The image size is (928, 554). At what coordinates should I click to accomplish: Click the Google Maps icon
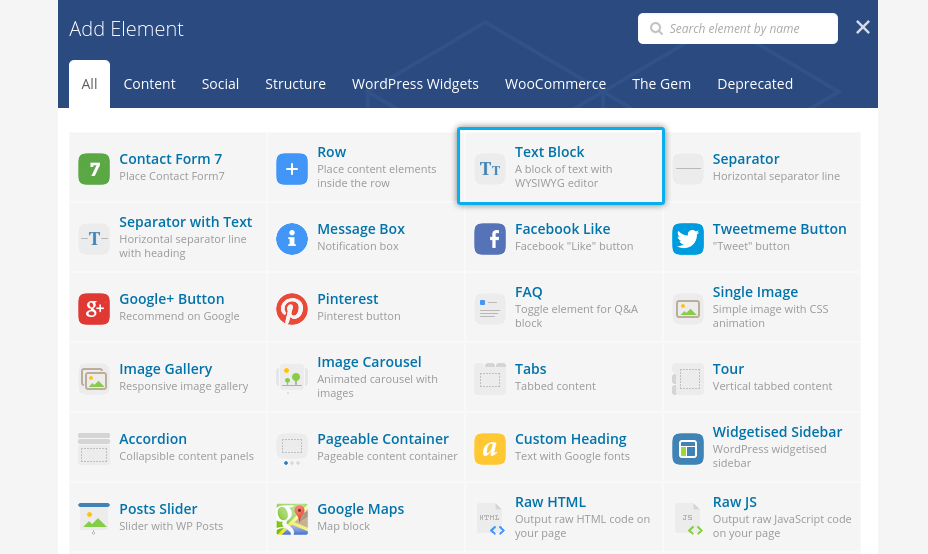(x=292, y=519)
